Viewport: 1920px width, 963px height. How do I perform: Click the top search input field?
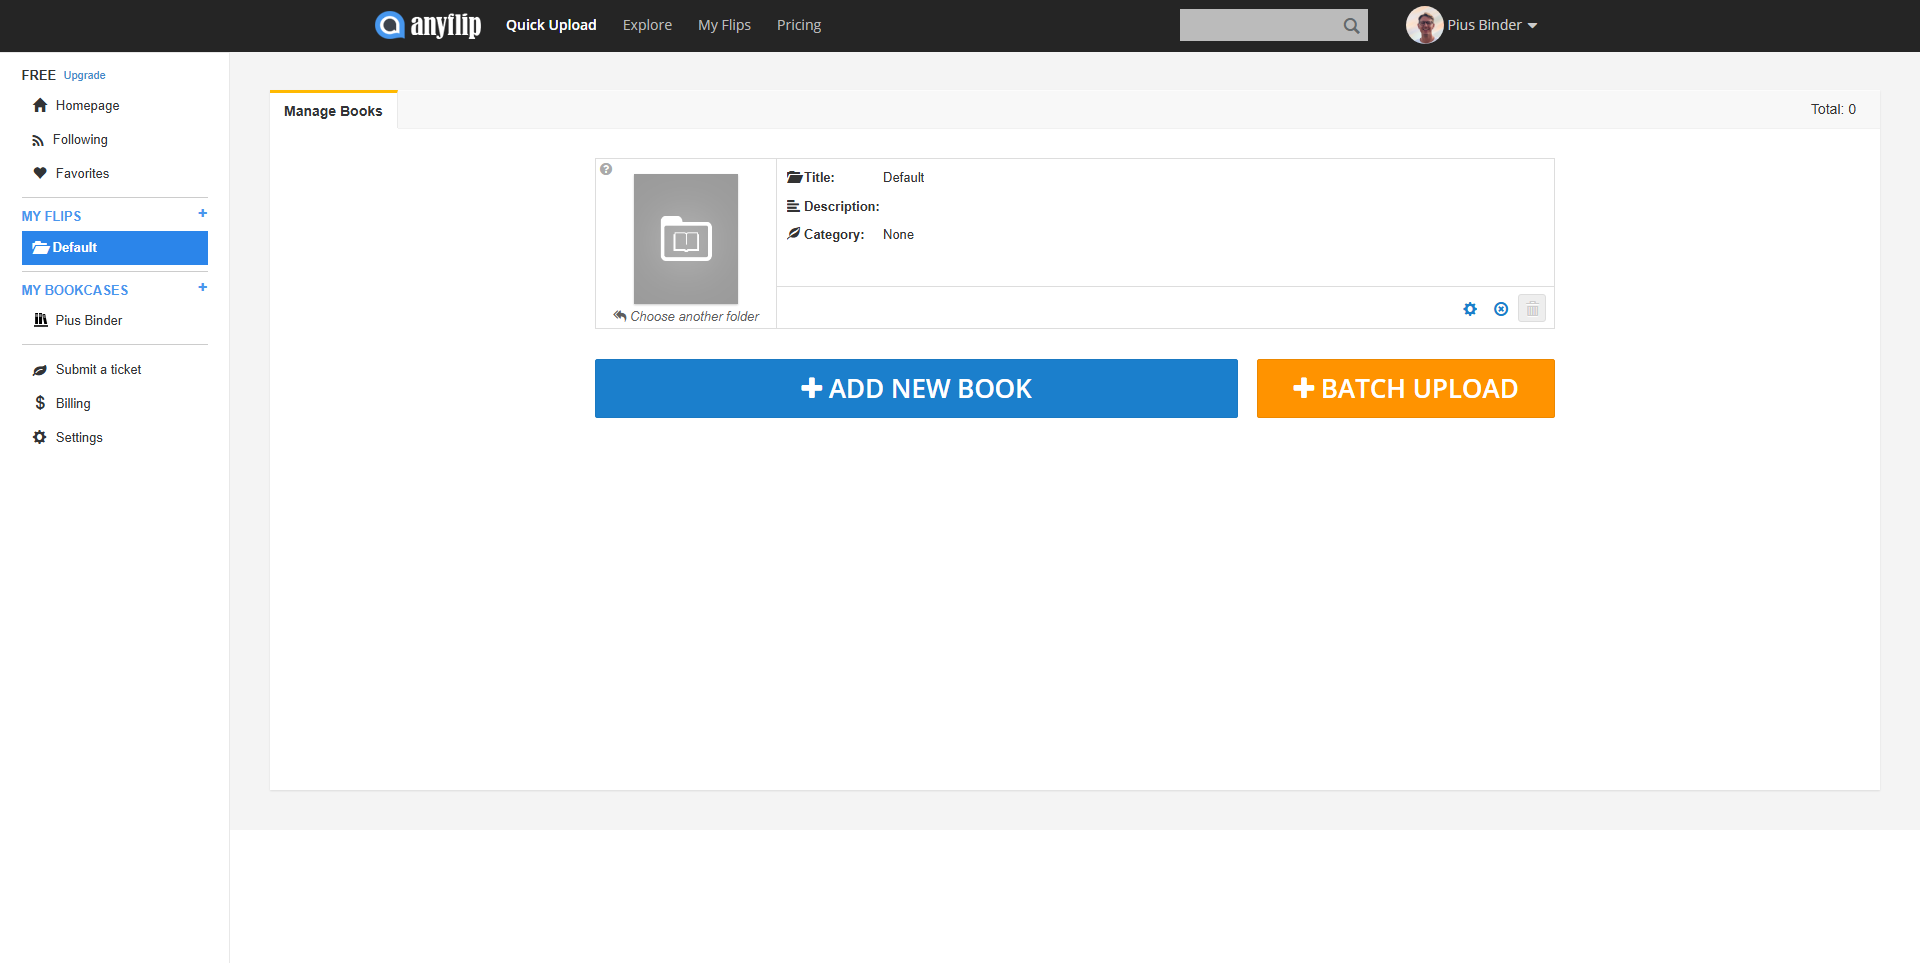(1258, 26)
